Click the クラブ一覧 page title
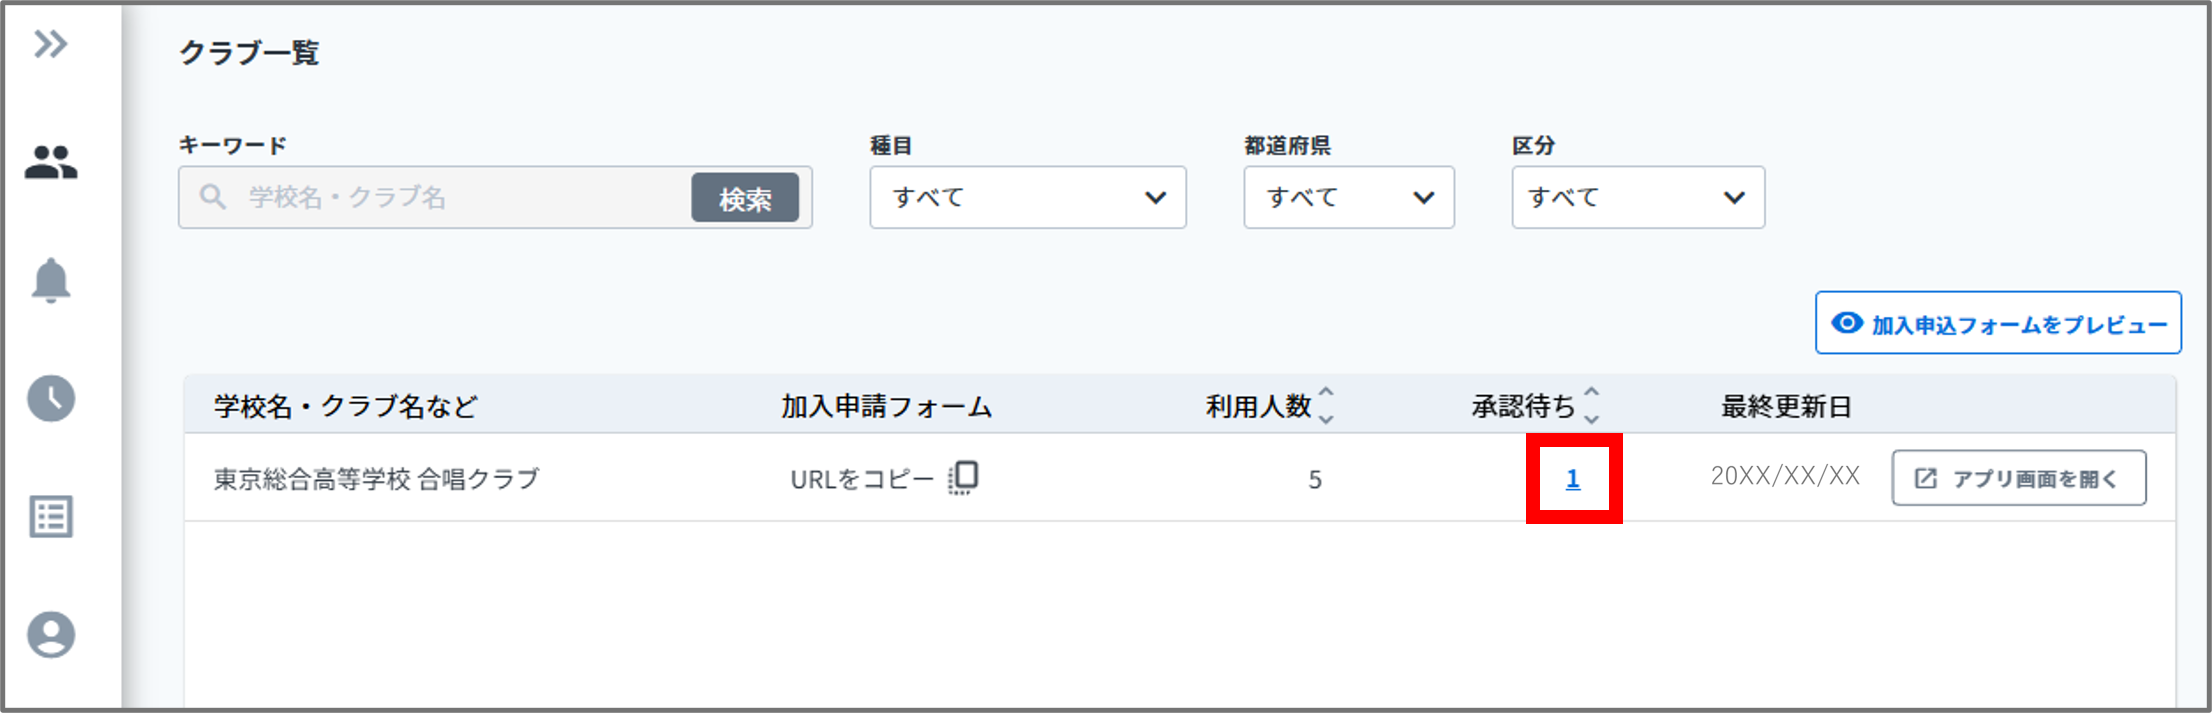This screenshot has height=713, width=2212. 249,52
